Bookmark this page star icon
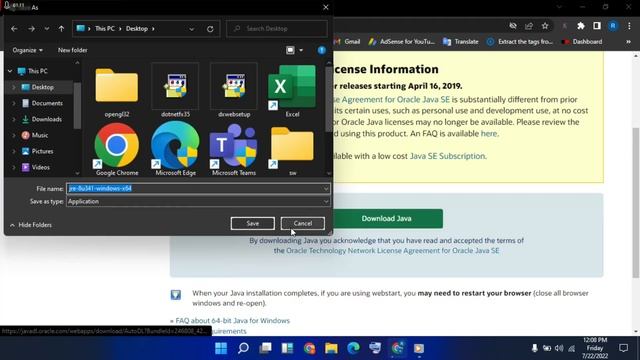640x360 pixels. tap(545, 26)
